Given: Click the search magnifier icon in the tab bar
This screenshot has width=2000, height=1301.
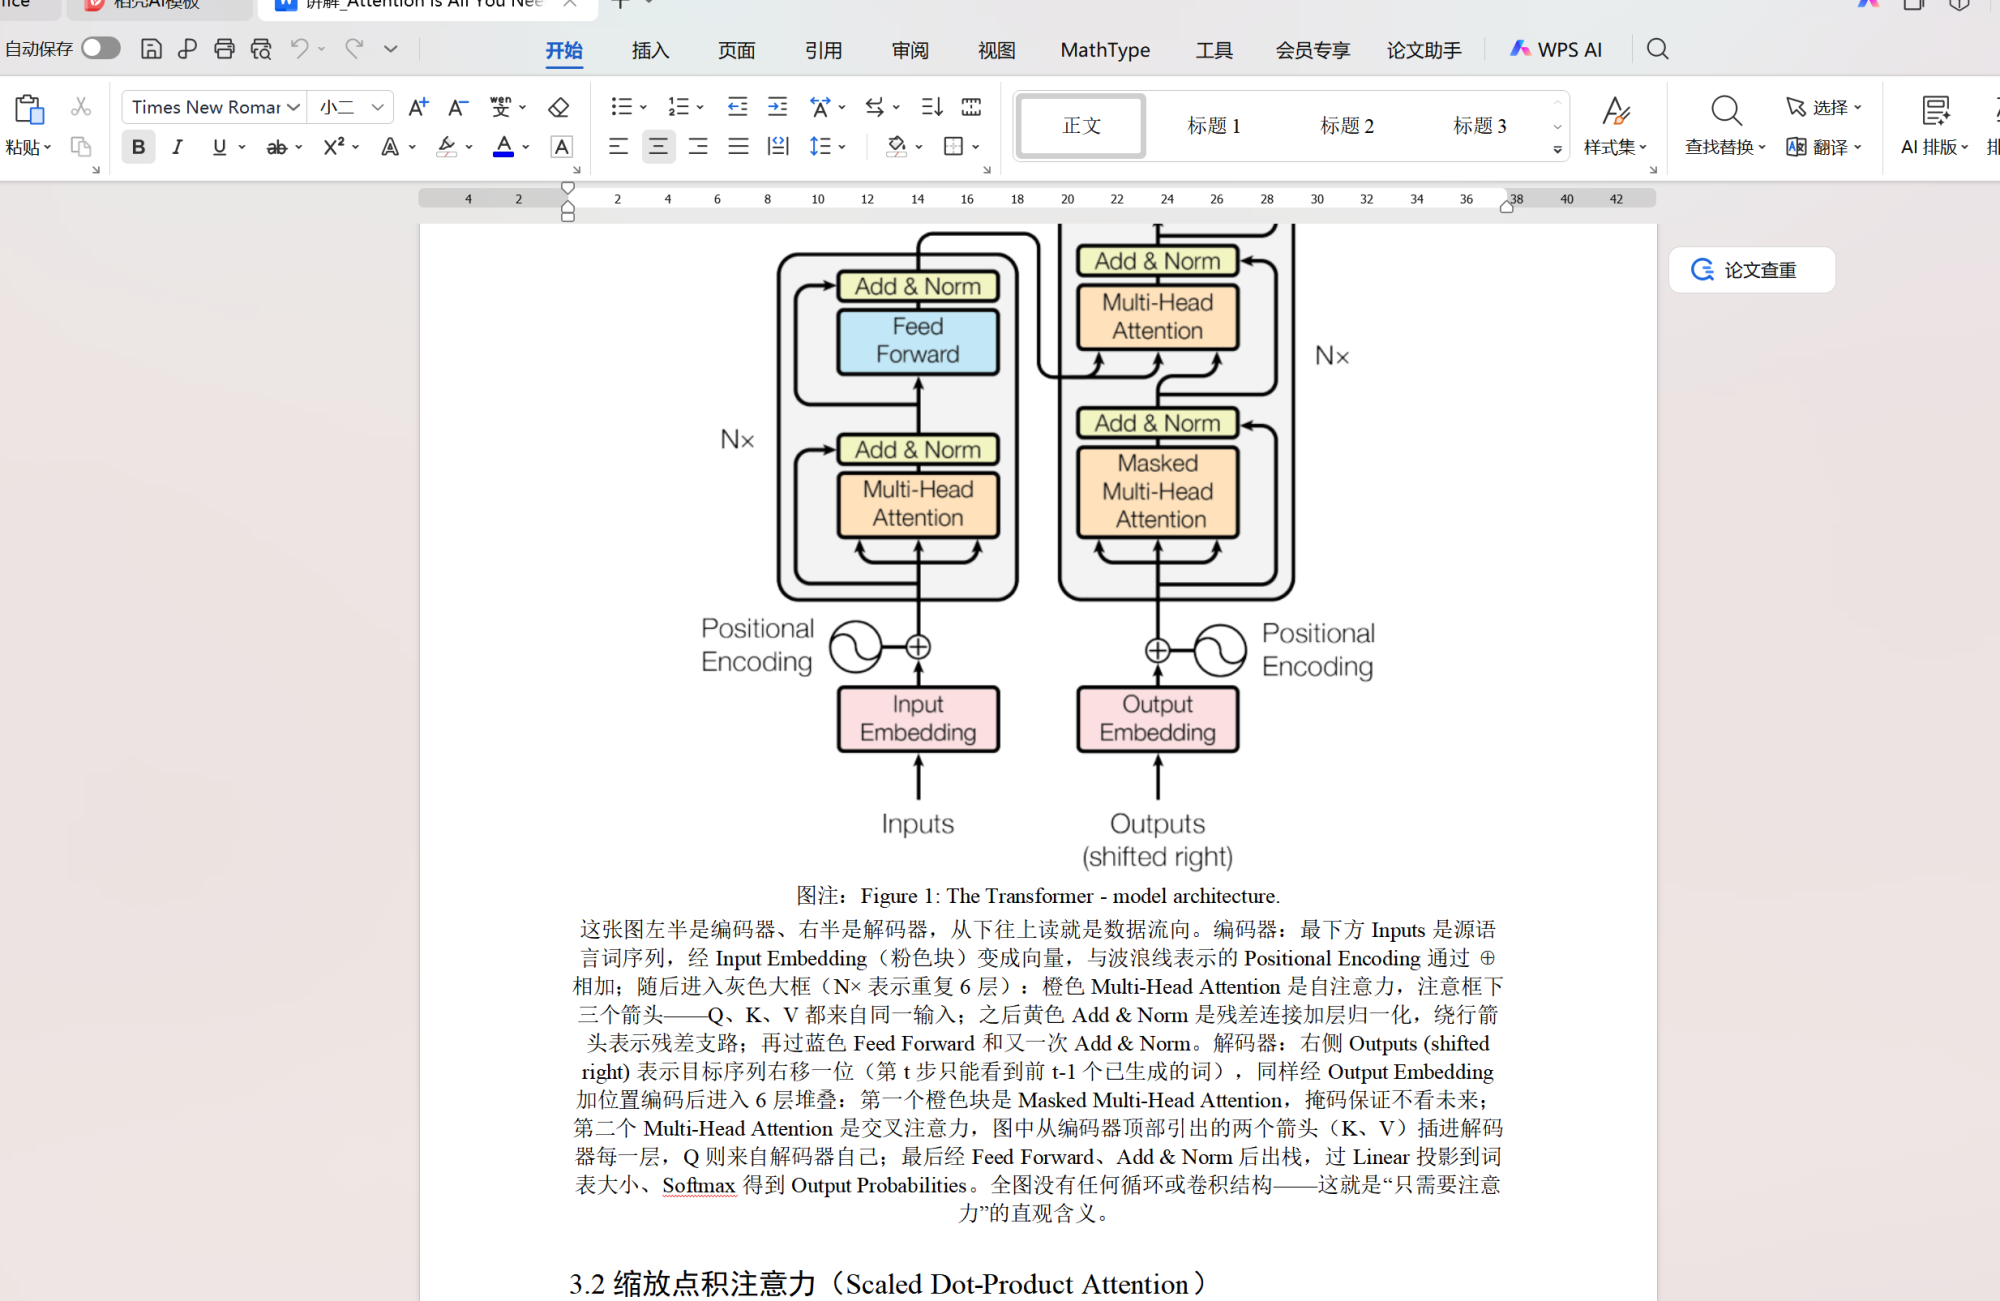Looking at the screenshot, I should (x=1657, y=49).
